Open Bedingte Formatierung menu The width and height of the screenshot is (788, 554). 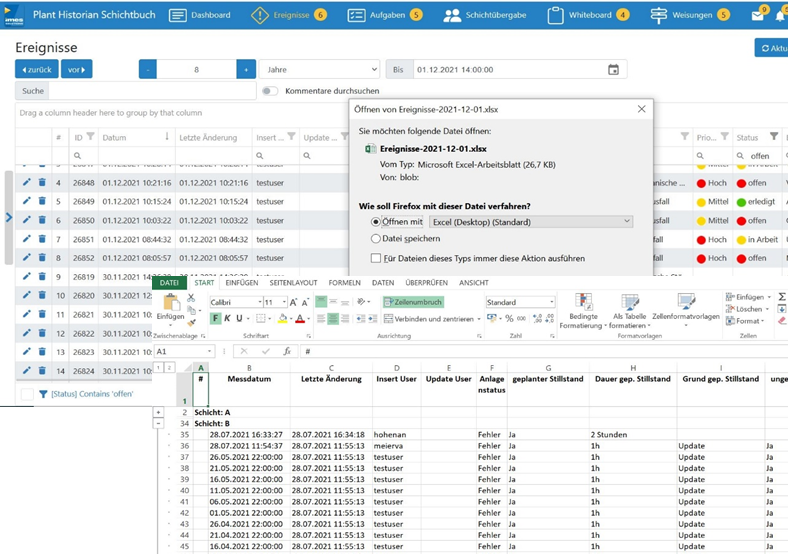coord(583,312)
